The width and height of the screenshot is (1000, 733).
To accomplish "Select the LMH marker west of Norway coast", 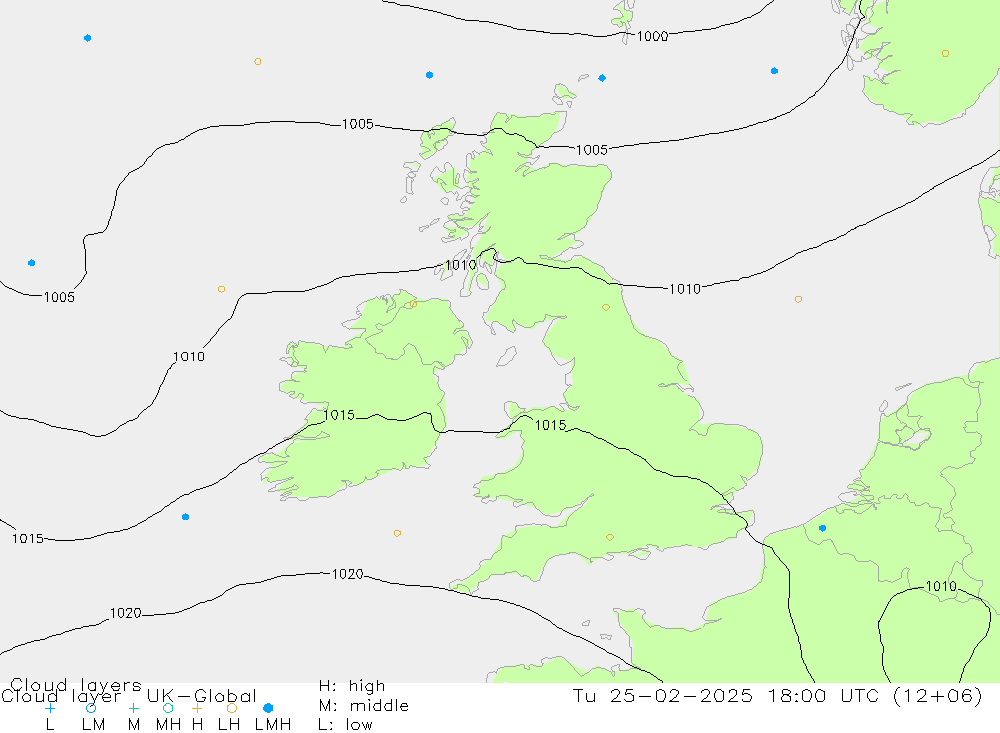I will pos(774,71).
